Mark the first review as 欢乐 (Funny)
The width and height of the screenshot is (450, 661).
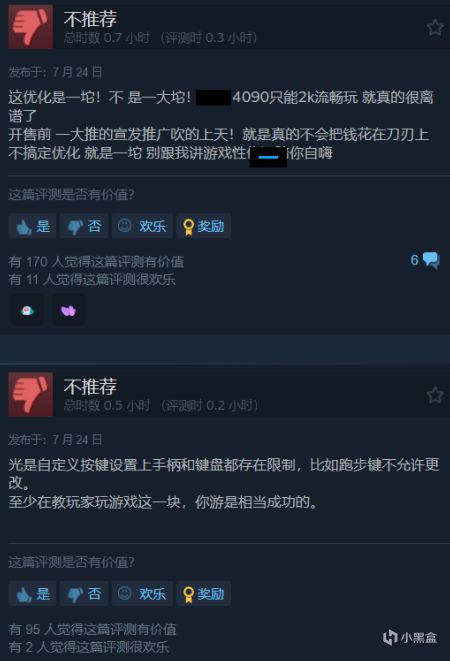(142, 226)
